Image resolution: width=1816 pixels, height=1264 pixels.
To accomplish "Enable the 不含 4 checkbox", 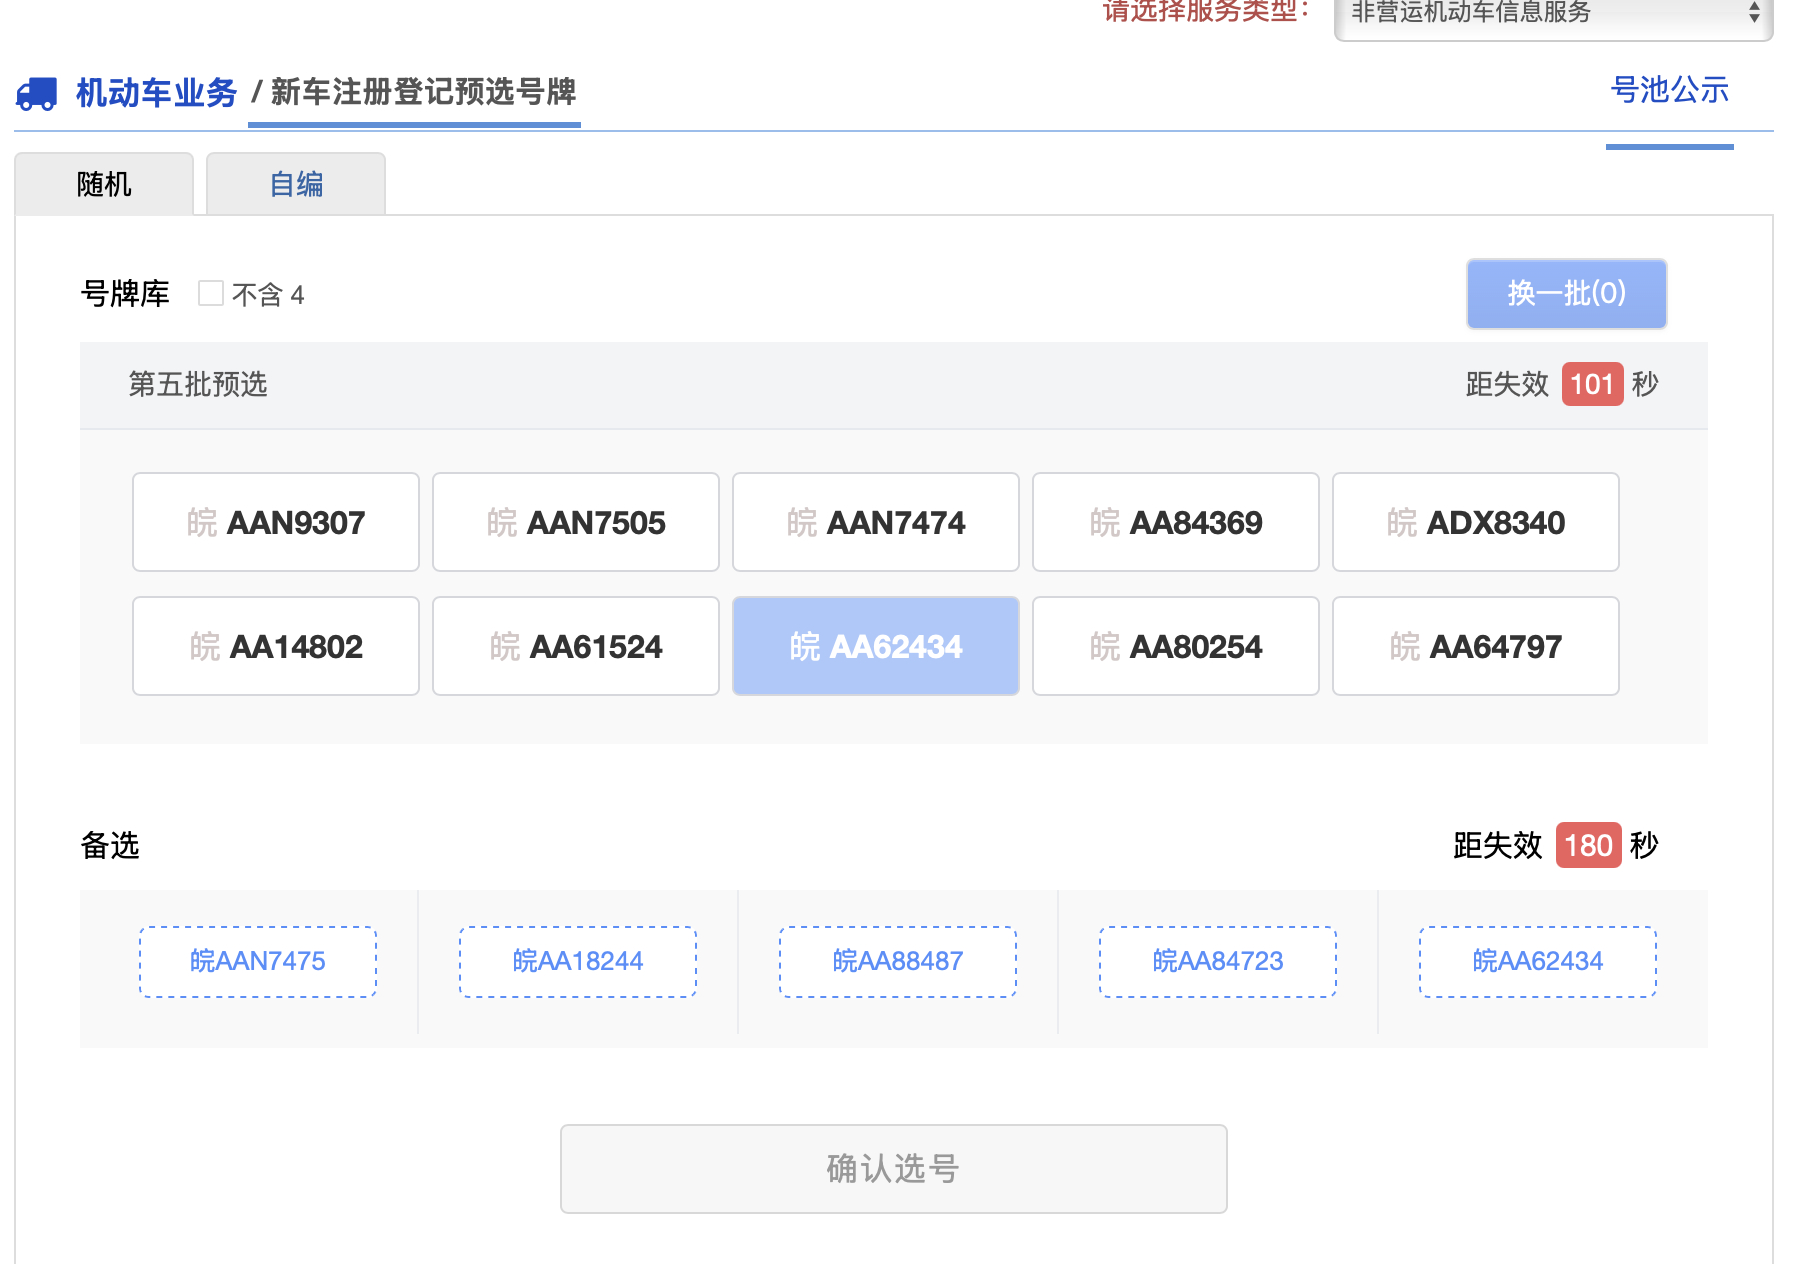I will tap(211, 293).
